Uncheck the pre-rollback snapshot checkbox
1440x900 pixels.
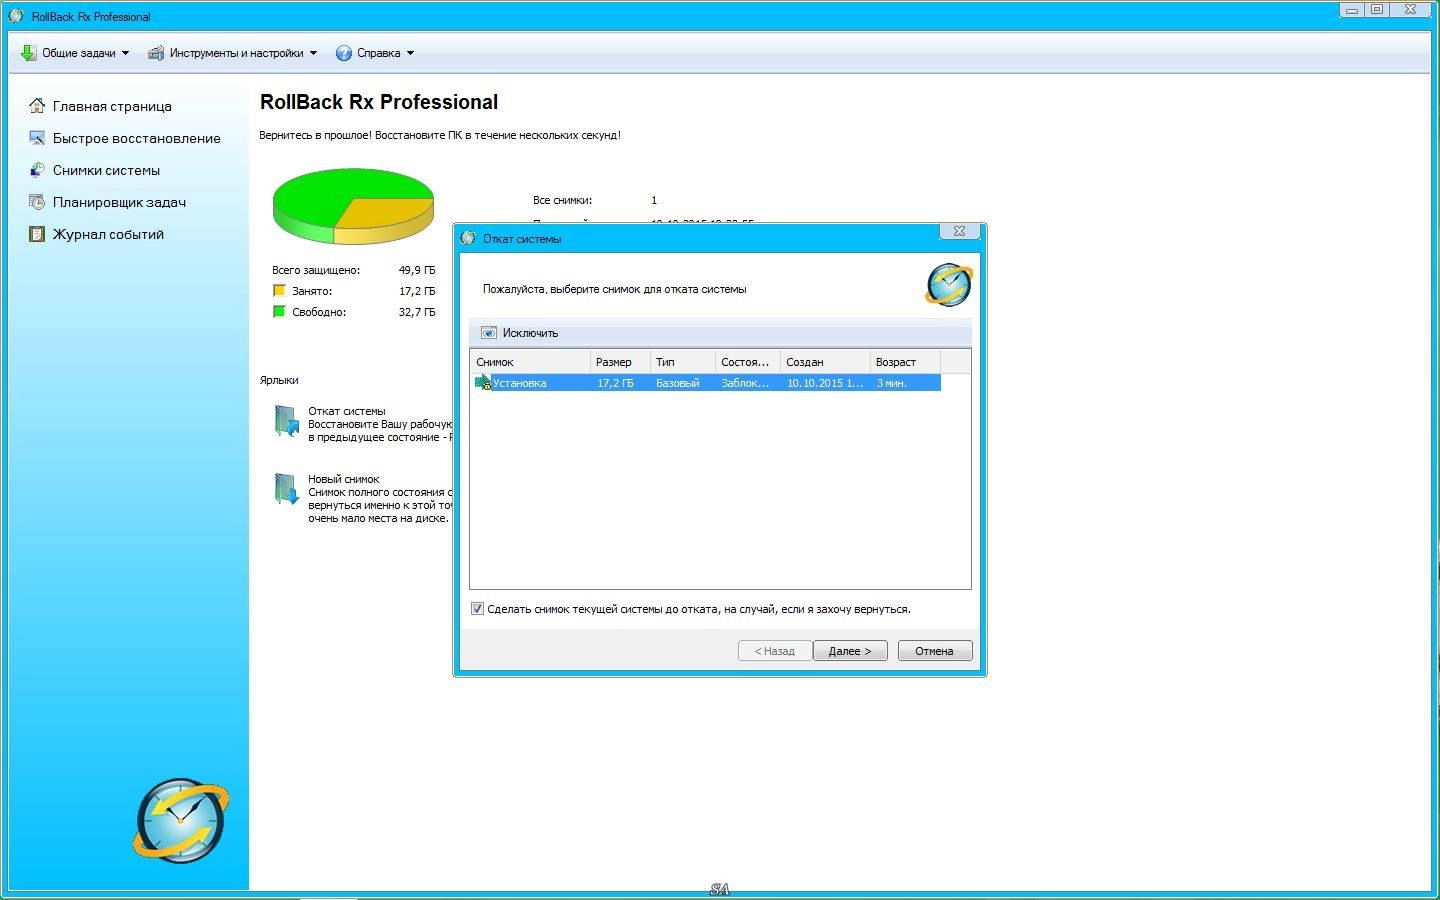pos(477,608)
